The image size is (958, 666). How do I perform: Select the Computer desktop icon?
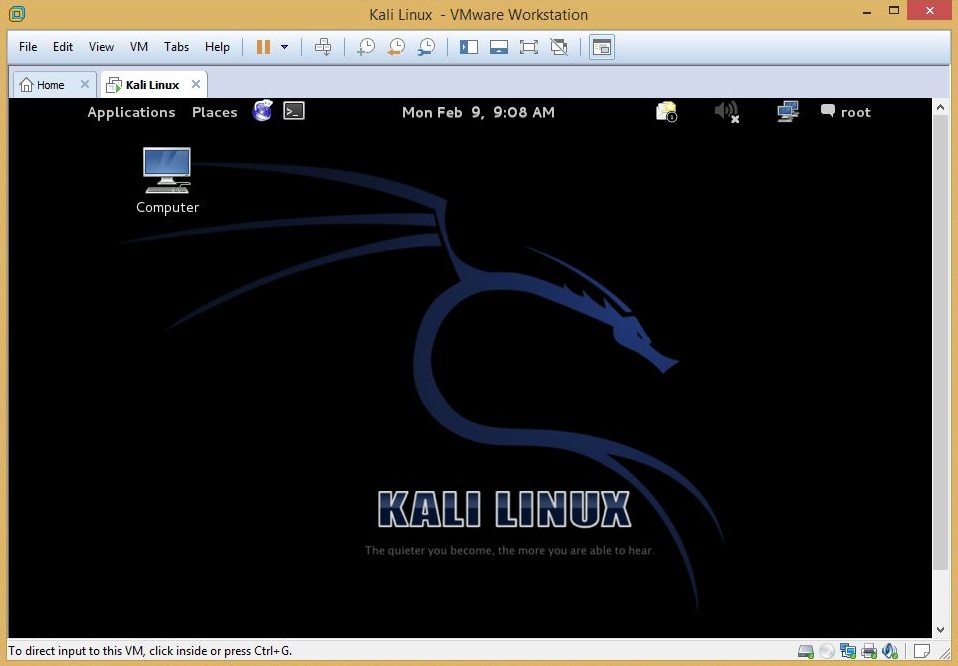pyautogui.click(x=167, y=180)
